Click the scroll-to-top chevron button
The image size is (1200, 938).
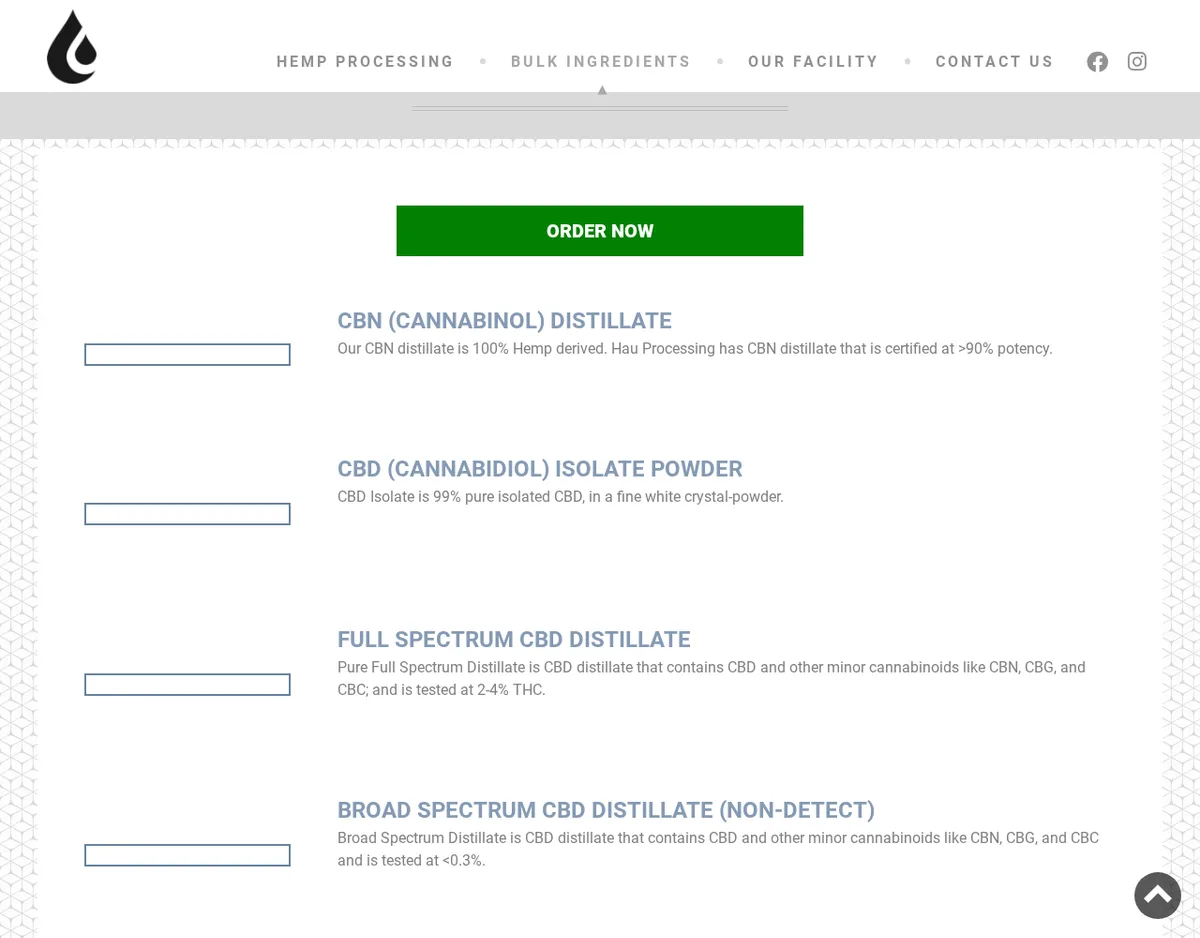(1158, 895)
